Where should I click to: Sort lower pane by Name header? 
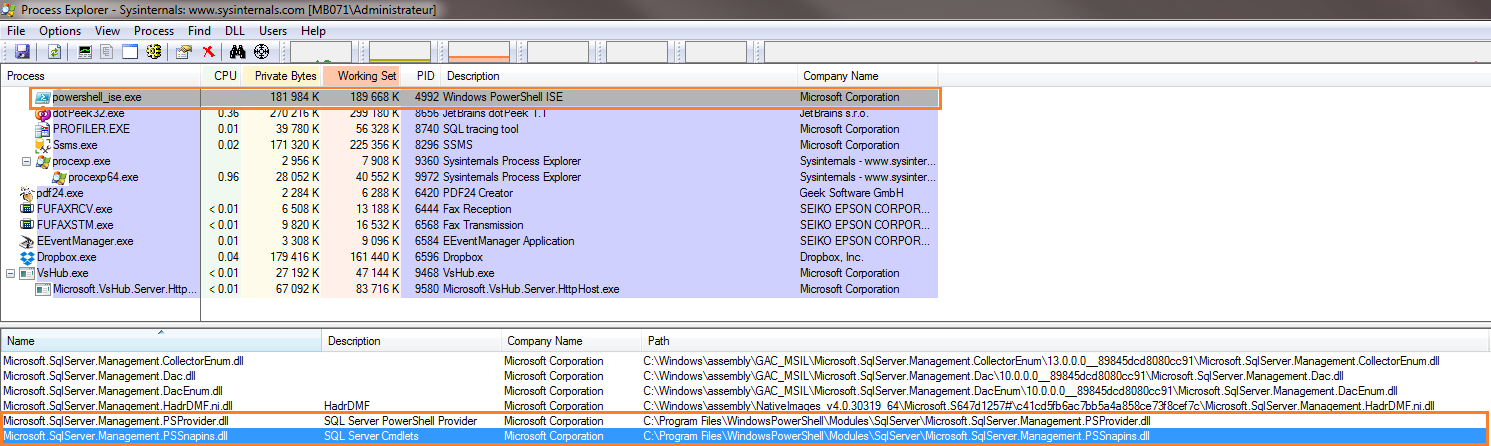(161, 341)
